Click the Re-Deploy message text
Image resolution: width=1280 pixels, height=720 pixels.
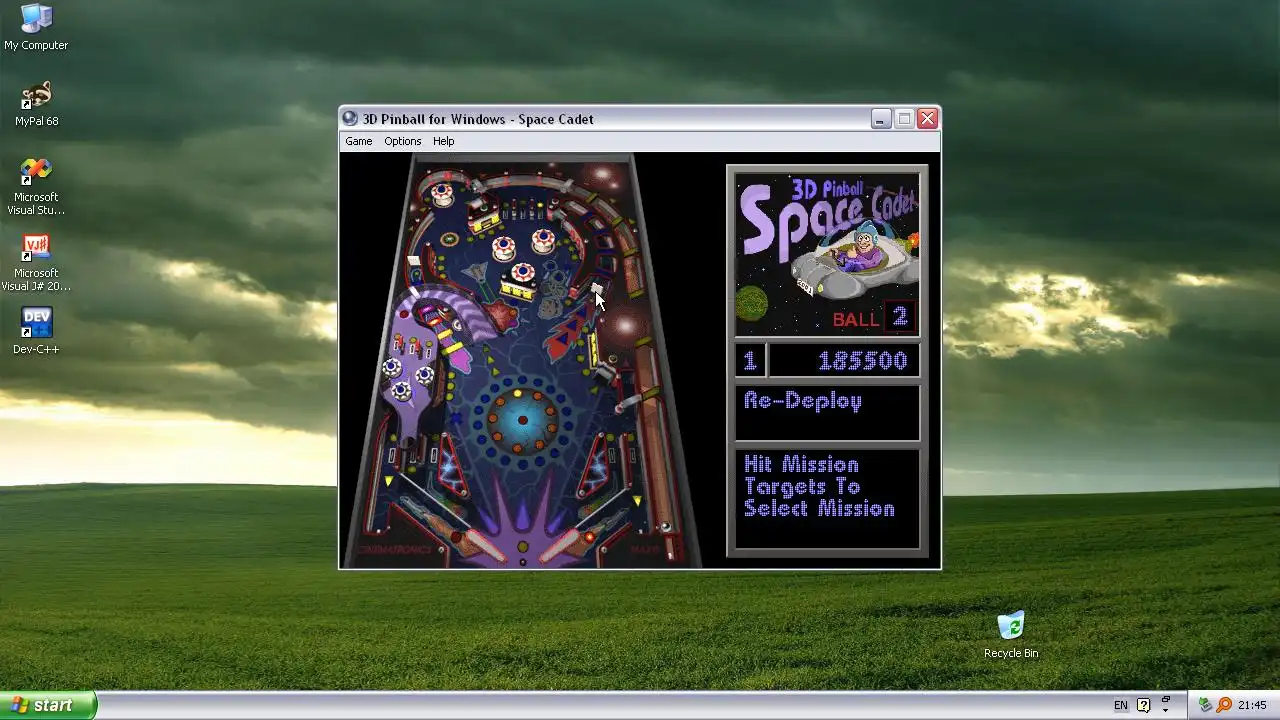point(803,401)
